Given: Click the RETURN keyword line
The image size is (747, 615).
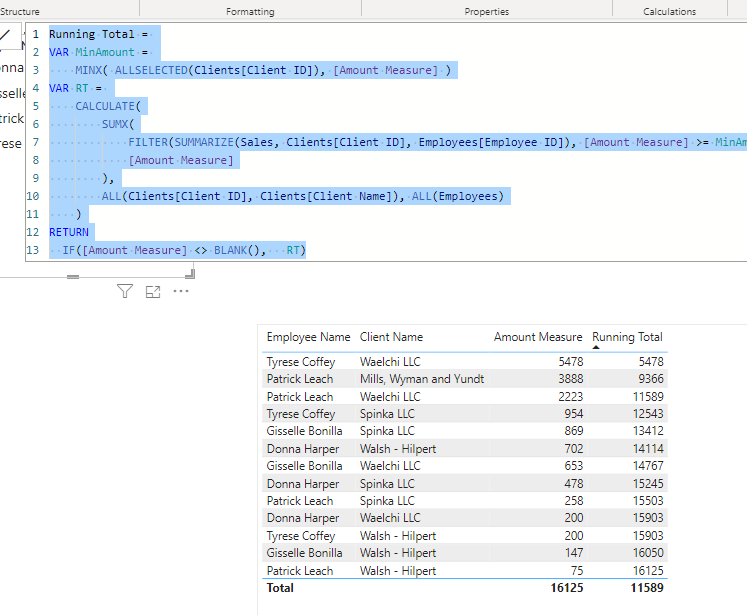Looking at the screenshot, I should tap(69, 232).
